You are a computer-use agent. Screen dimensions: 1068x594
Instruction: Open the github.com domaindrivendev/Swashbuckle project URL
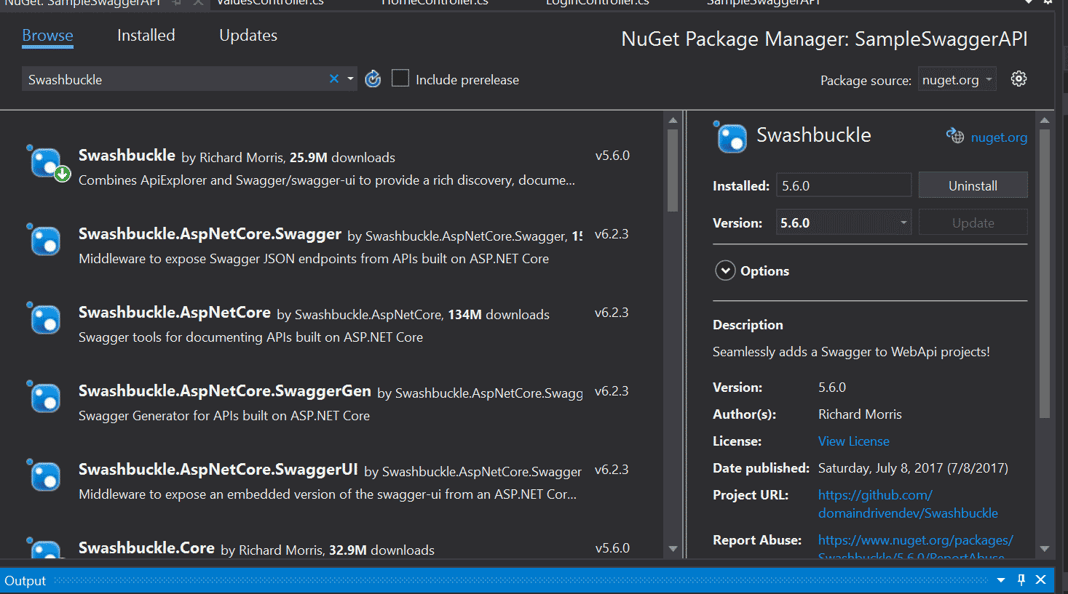[x=908, y=504]
